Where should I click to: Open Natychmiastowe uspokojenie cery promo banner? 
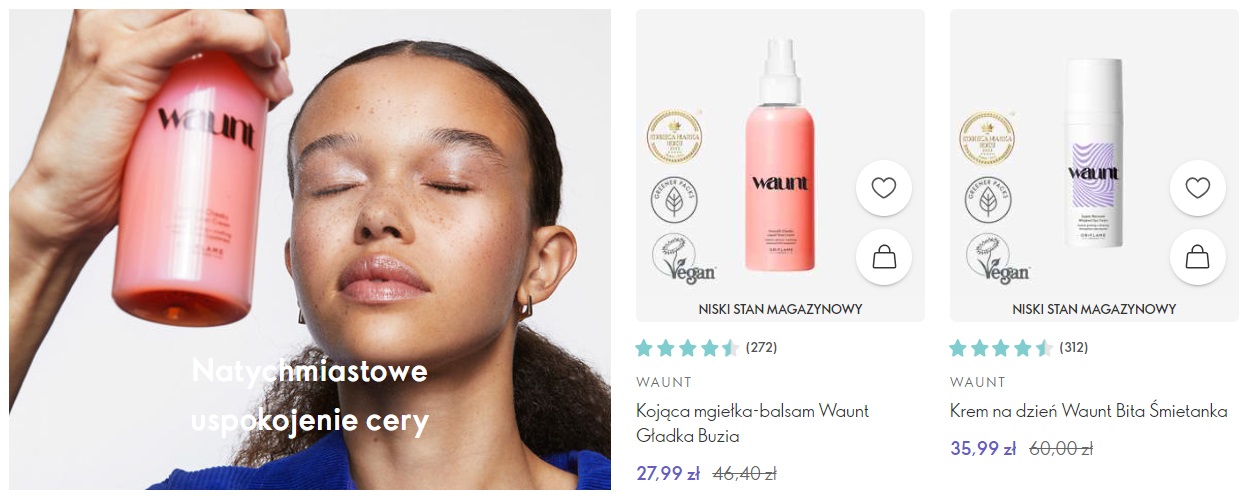coord(310,249)
